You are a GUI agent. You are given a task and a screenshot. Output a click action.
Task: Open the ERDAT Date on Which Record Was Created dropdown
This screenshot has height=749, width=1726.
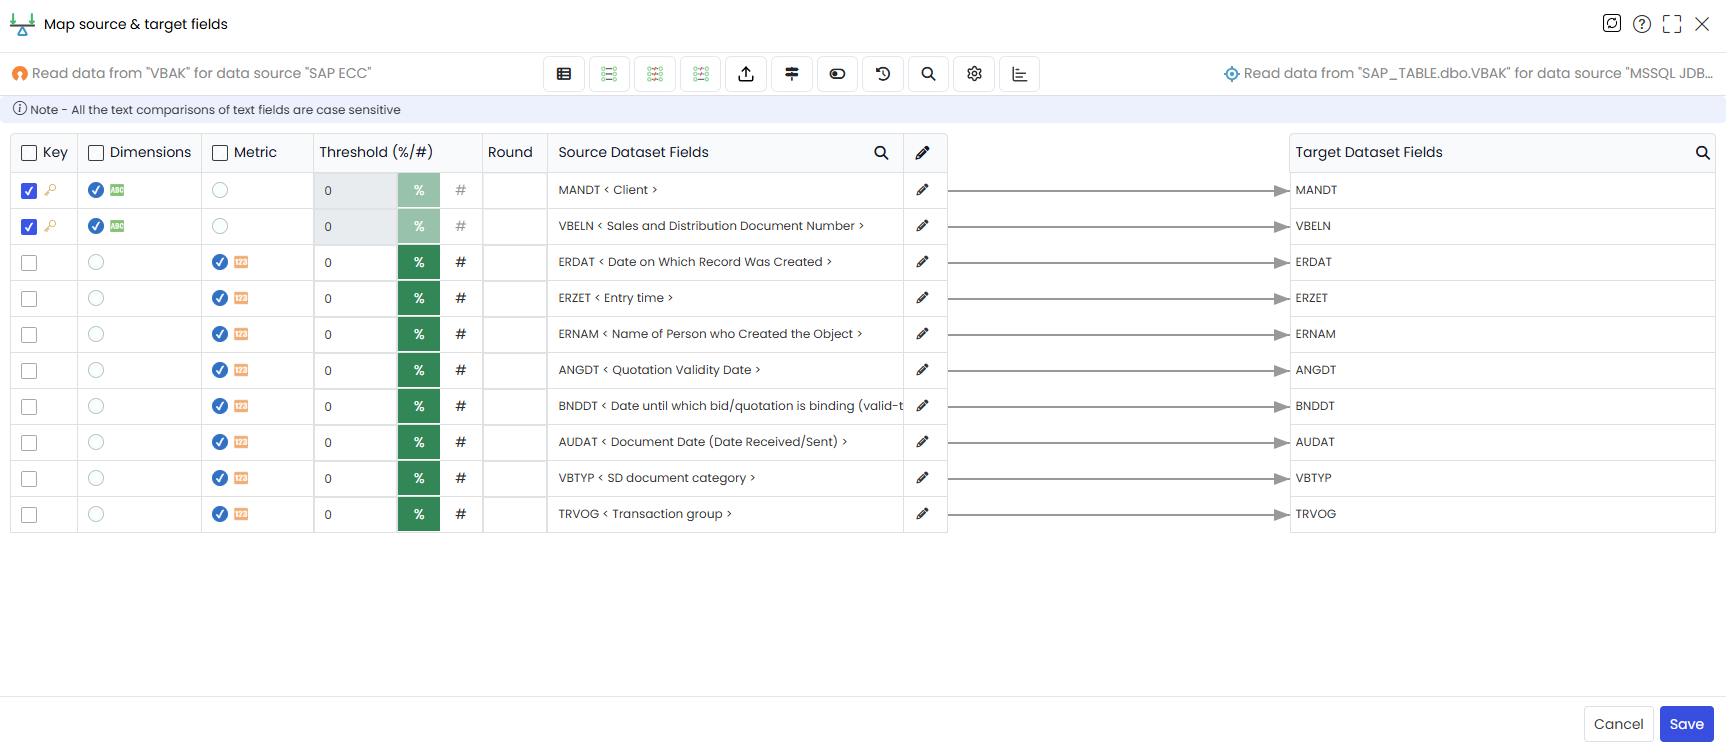click(725, 262)
